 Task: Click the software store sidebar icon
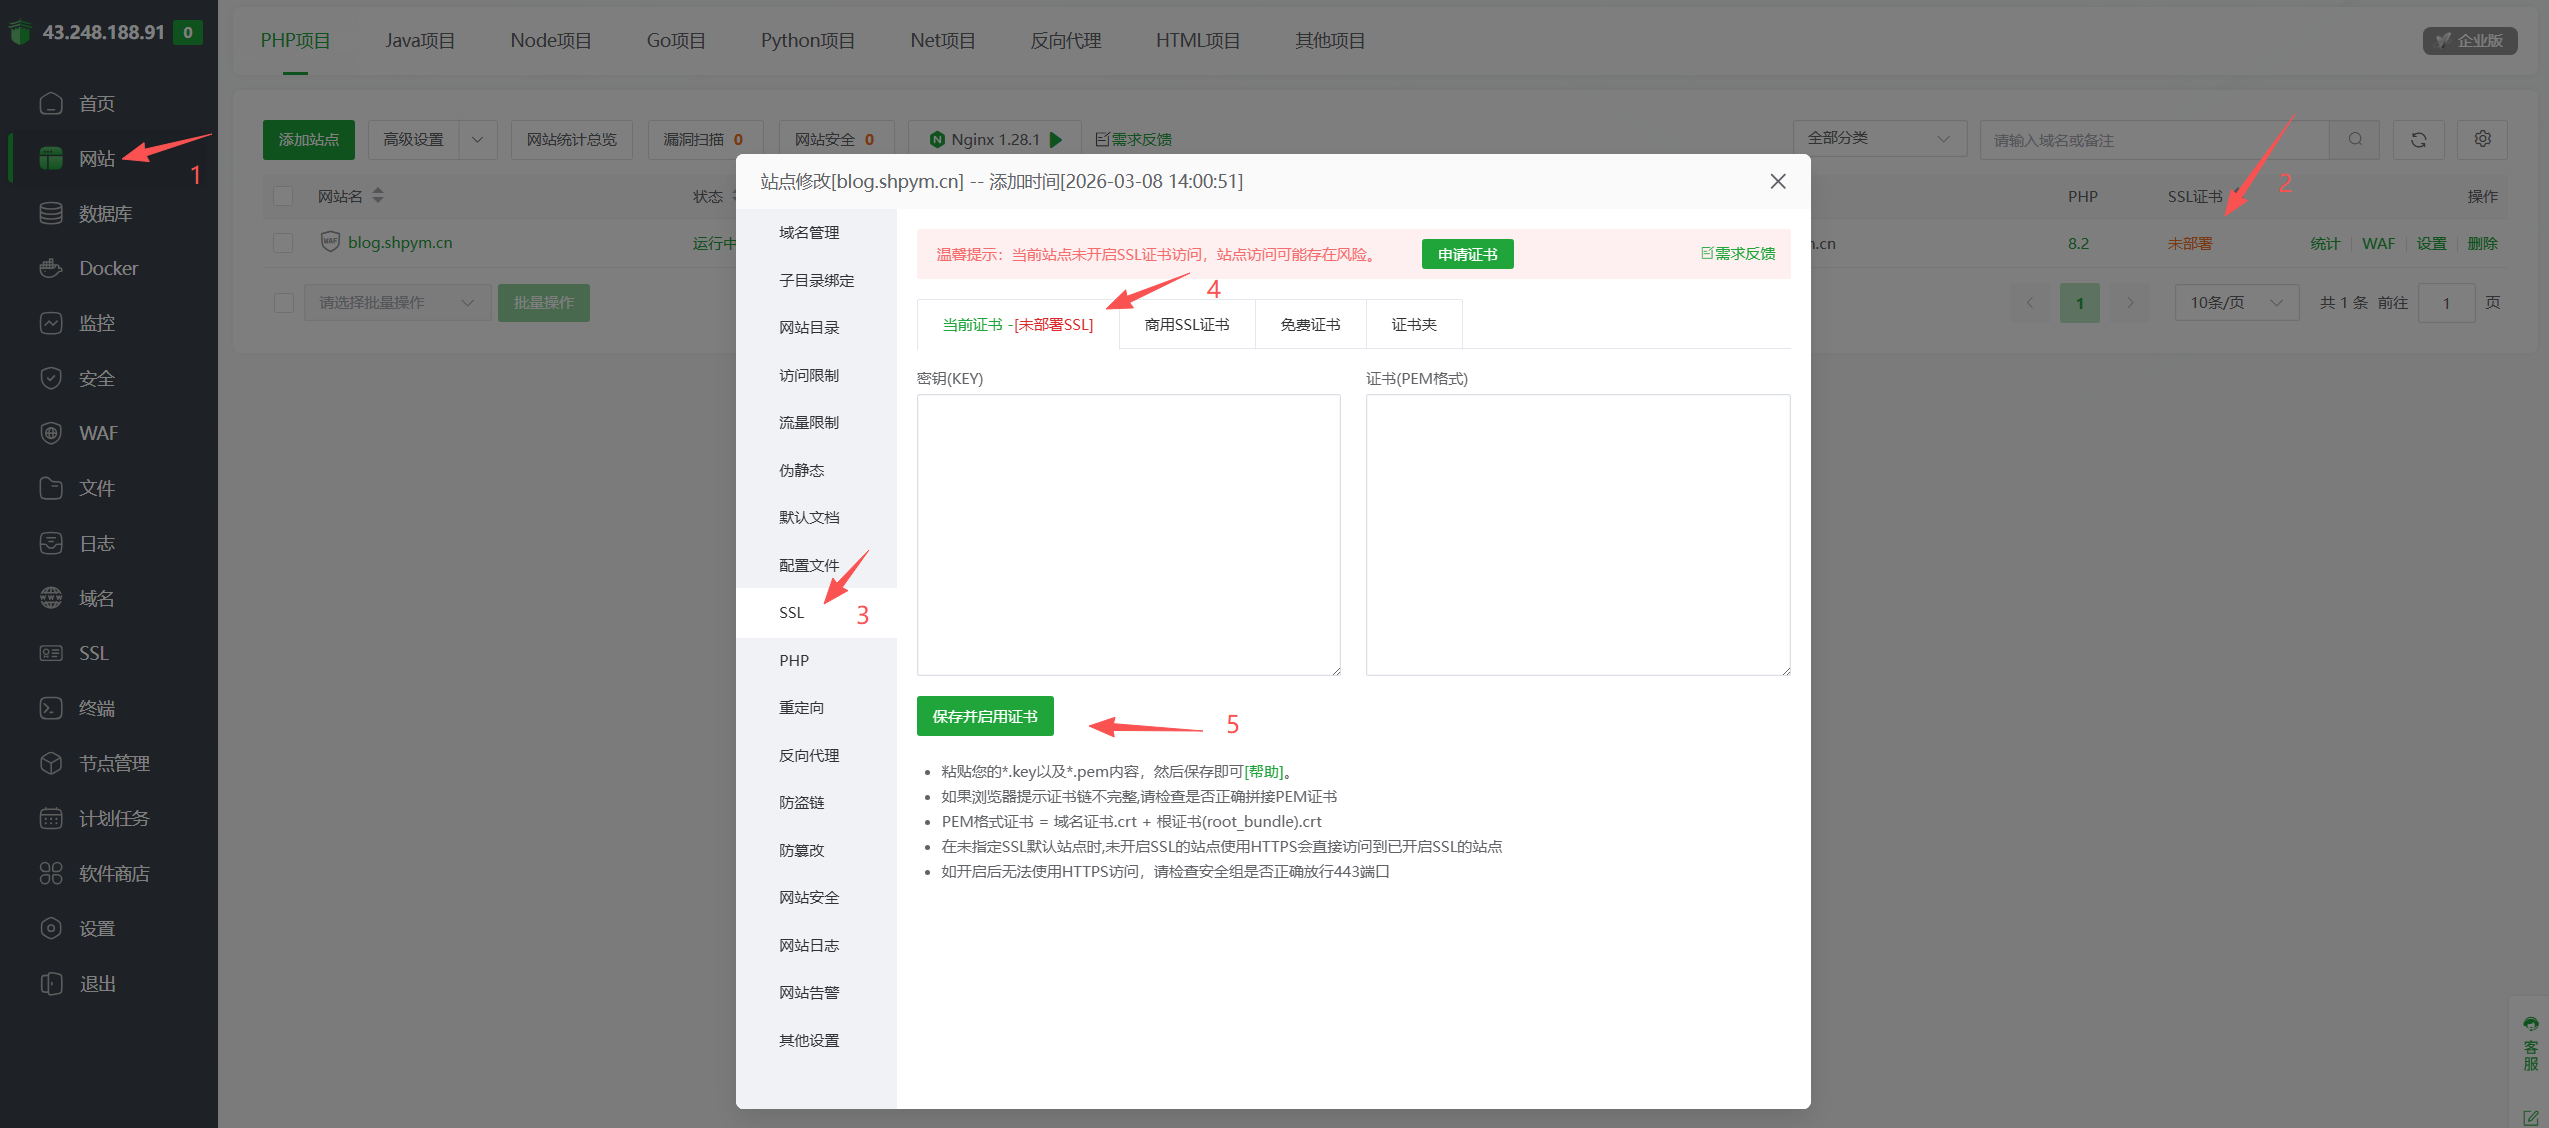tap(51, 873)
